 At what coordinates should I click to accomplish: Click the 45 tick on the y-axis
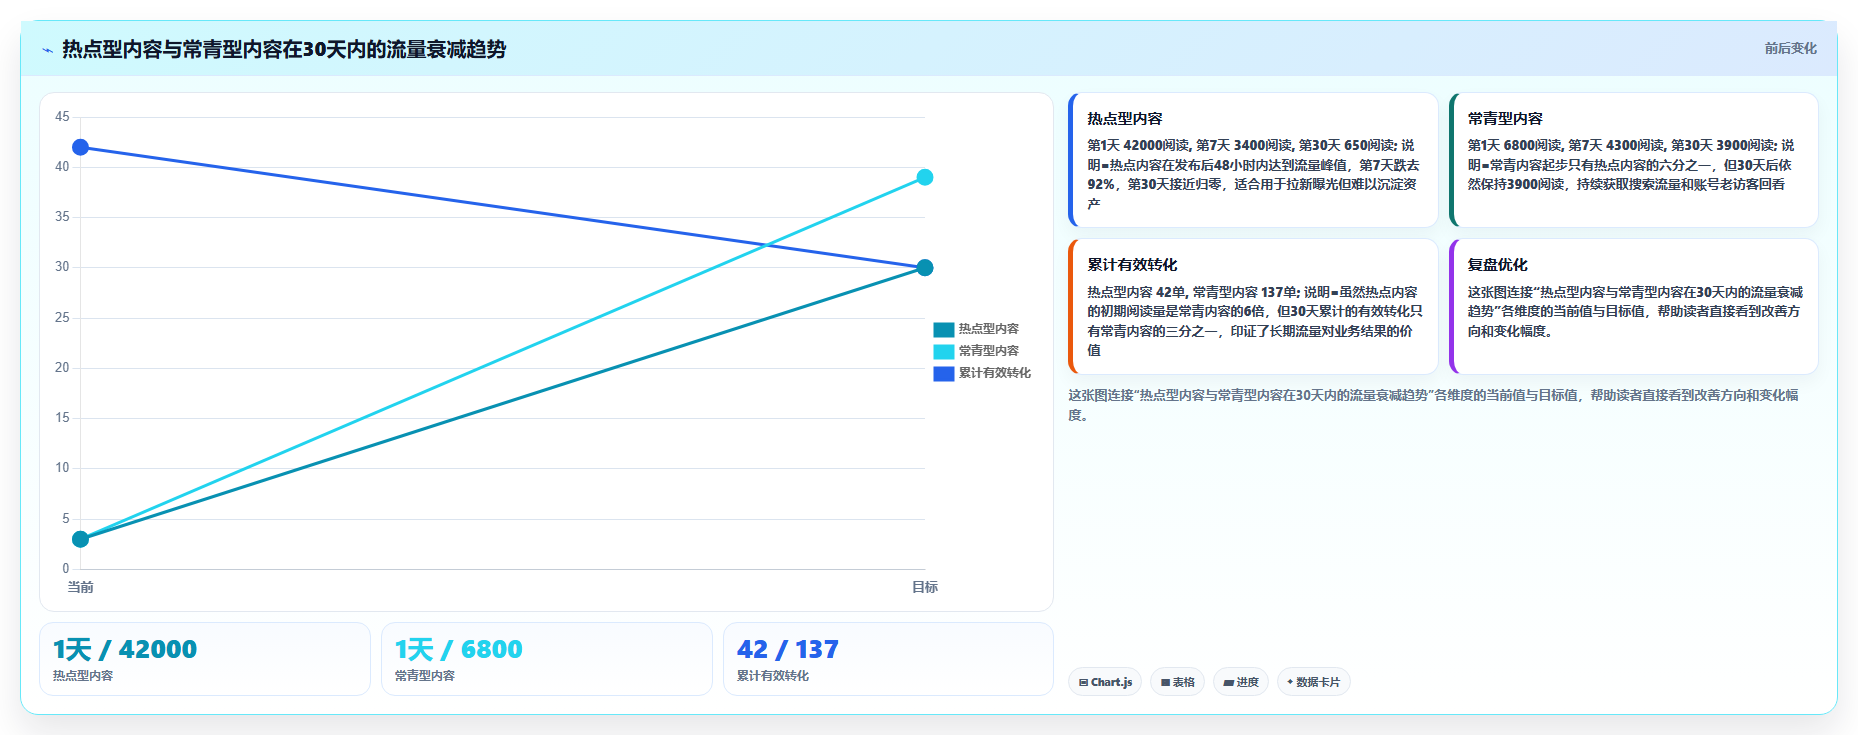pyautogui.click(x=62, y=117)
